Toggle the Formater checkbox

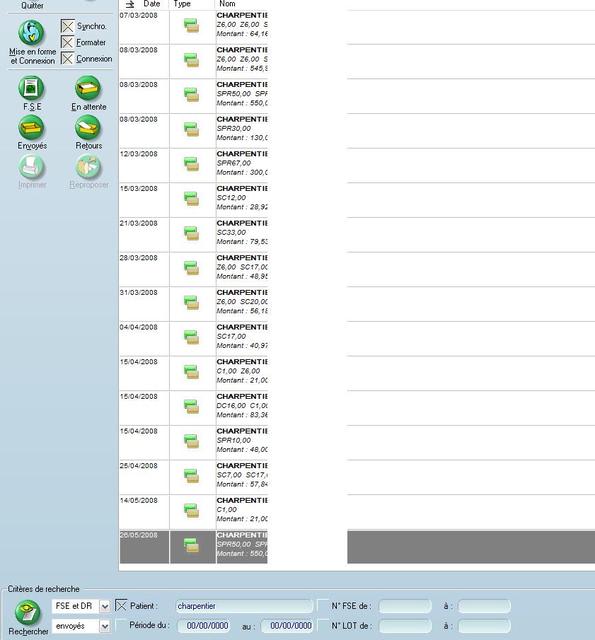67,42
